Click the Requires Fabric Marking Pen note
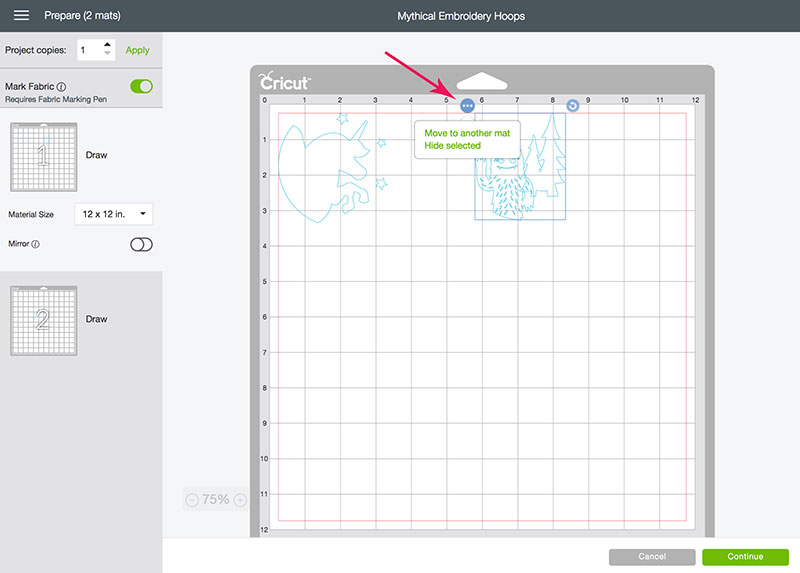The height and width of the screenshot is (573, 800). coord(56,99)
